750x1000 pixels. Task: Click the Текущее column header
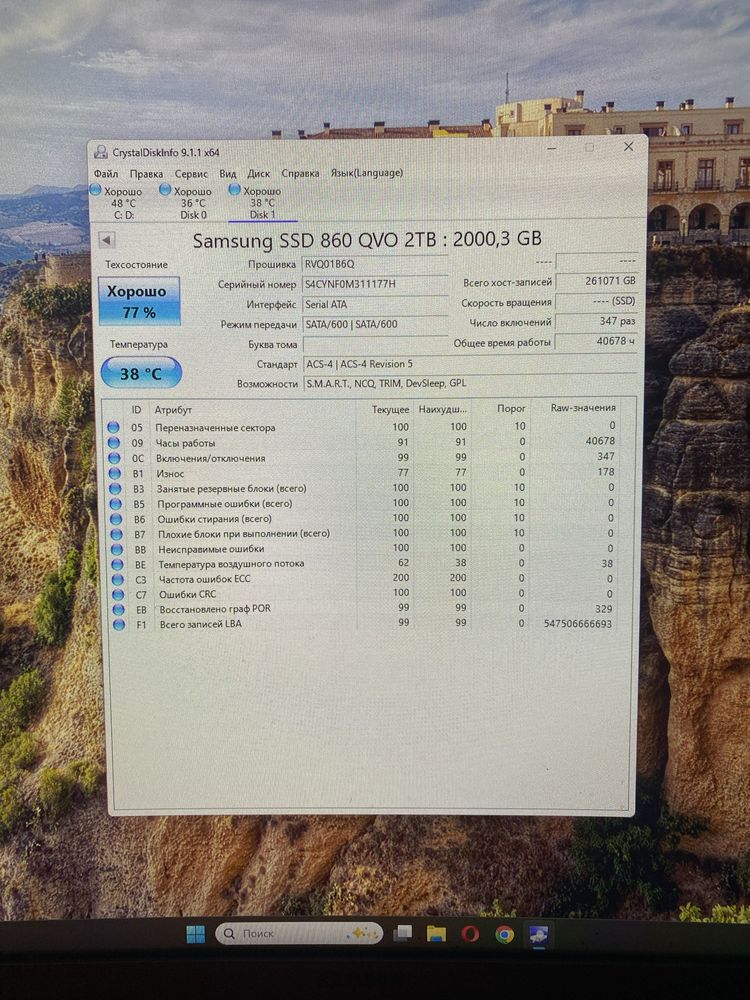390,409
